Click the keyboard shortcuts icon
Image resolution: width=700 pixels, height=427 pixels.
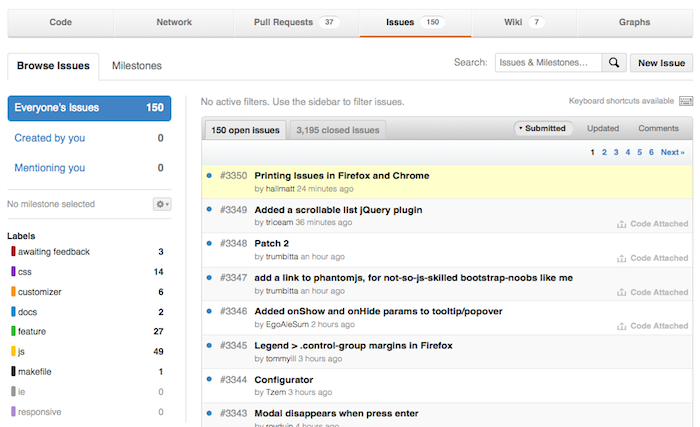(x=686, y=101)
